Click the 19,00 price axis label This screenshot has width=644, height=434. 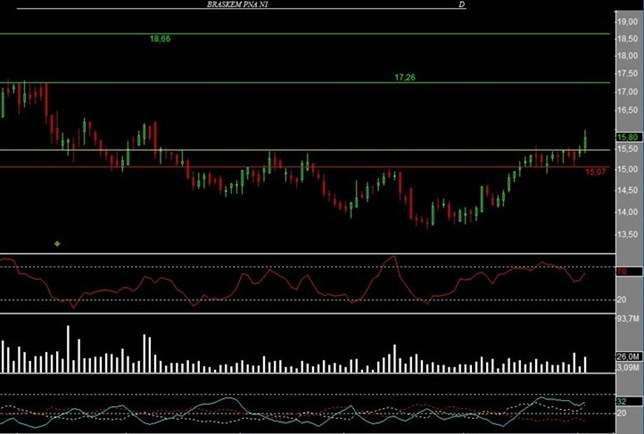point(627,19)
